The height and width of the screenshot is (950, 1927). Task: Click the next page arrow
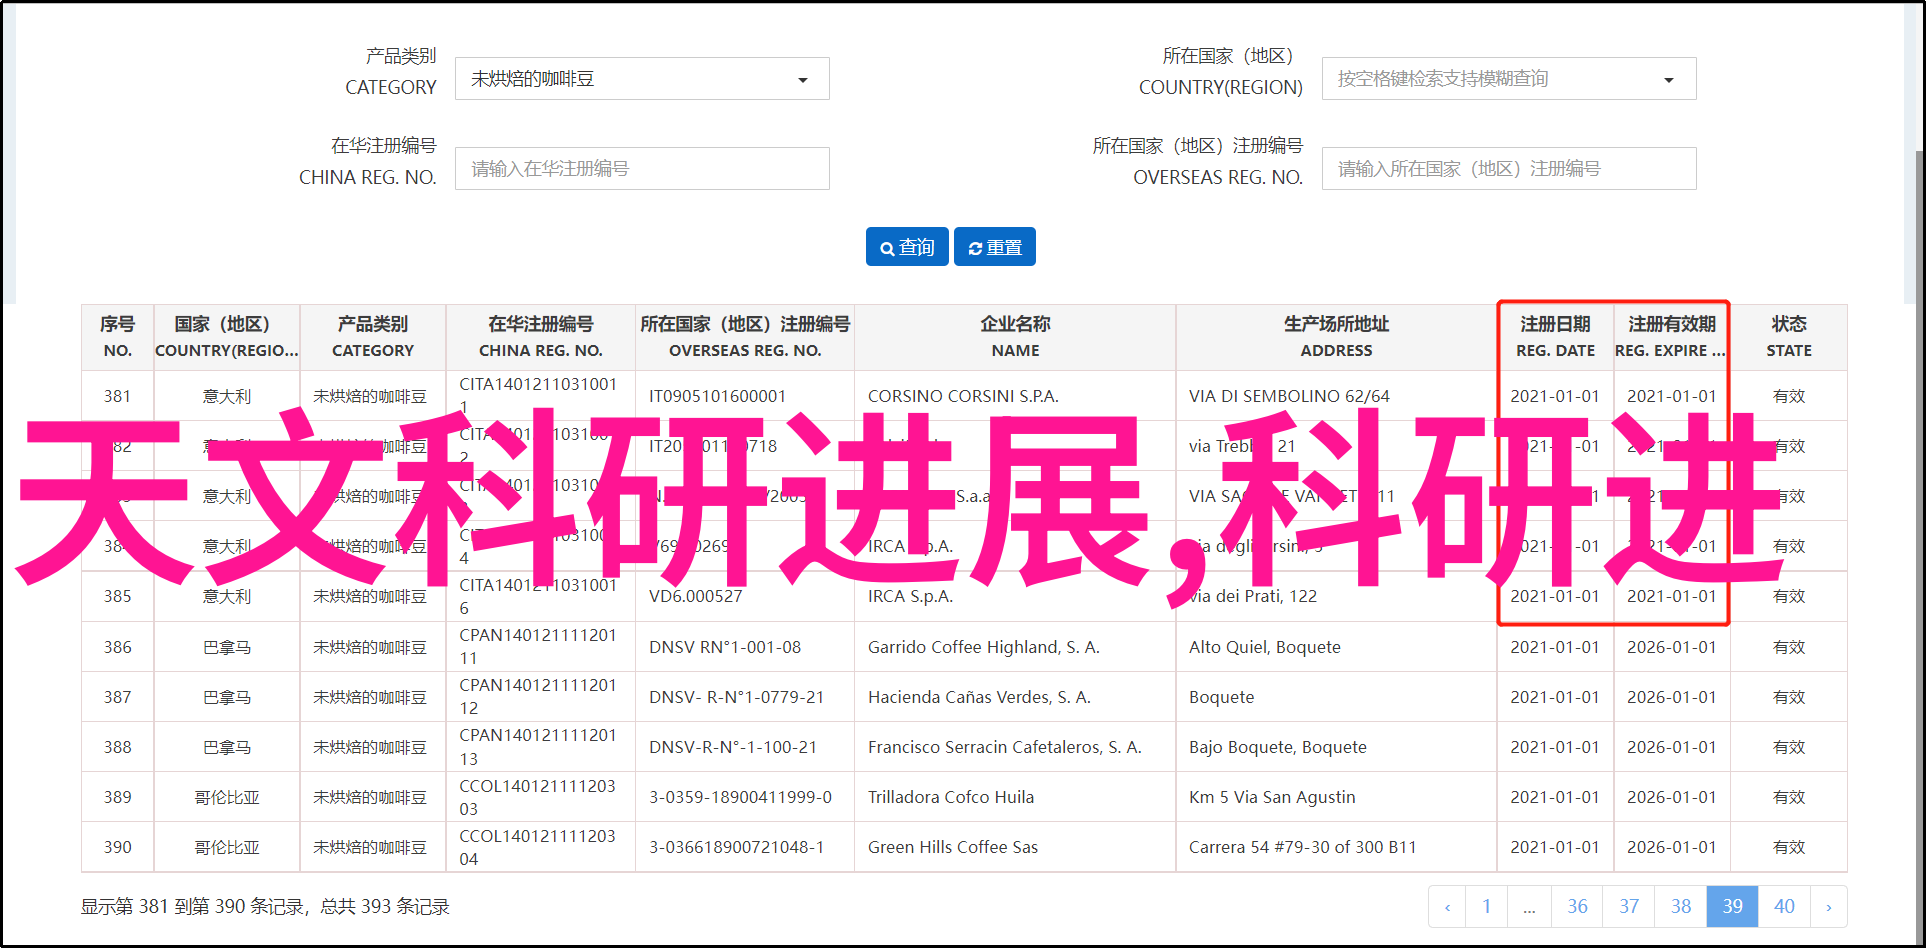point(1829,907)
